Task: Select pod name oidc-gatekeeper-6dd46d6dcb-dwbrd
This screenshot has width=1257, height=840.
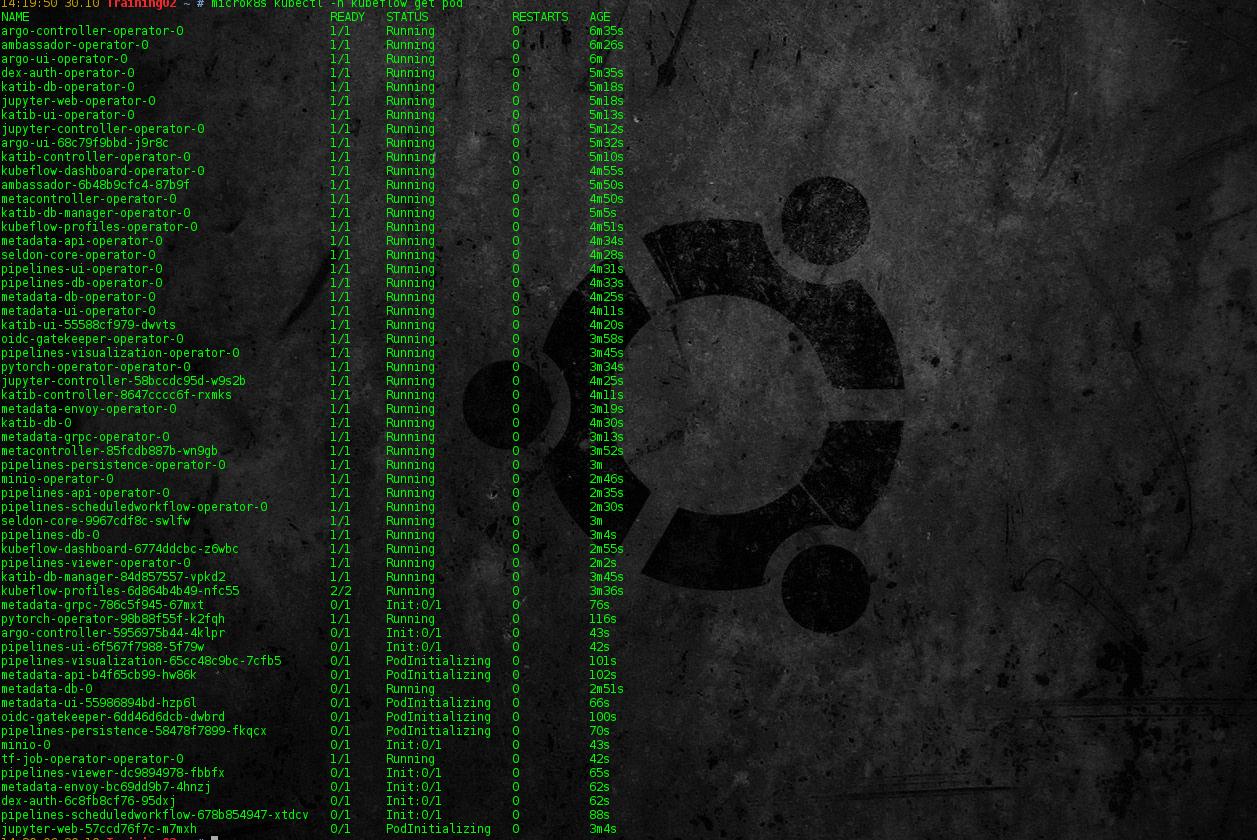Action: [113, 717]
